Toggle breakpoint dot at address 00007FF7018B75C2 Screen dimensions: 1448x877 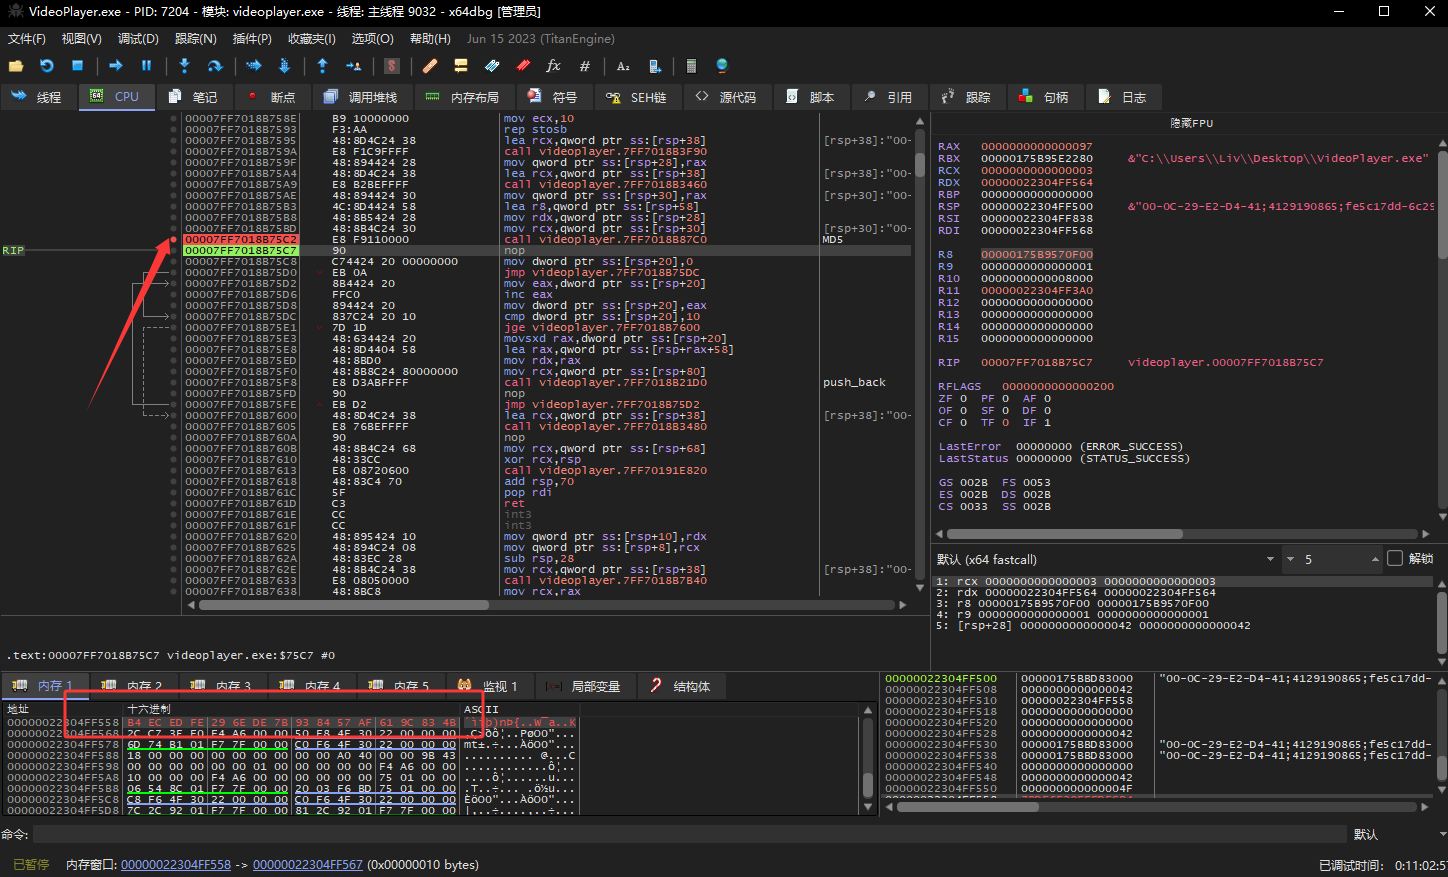coord(173,240)
